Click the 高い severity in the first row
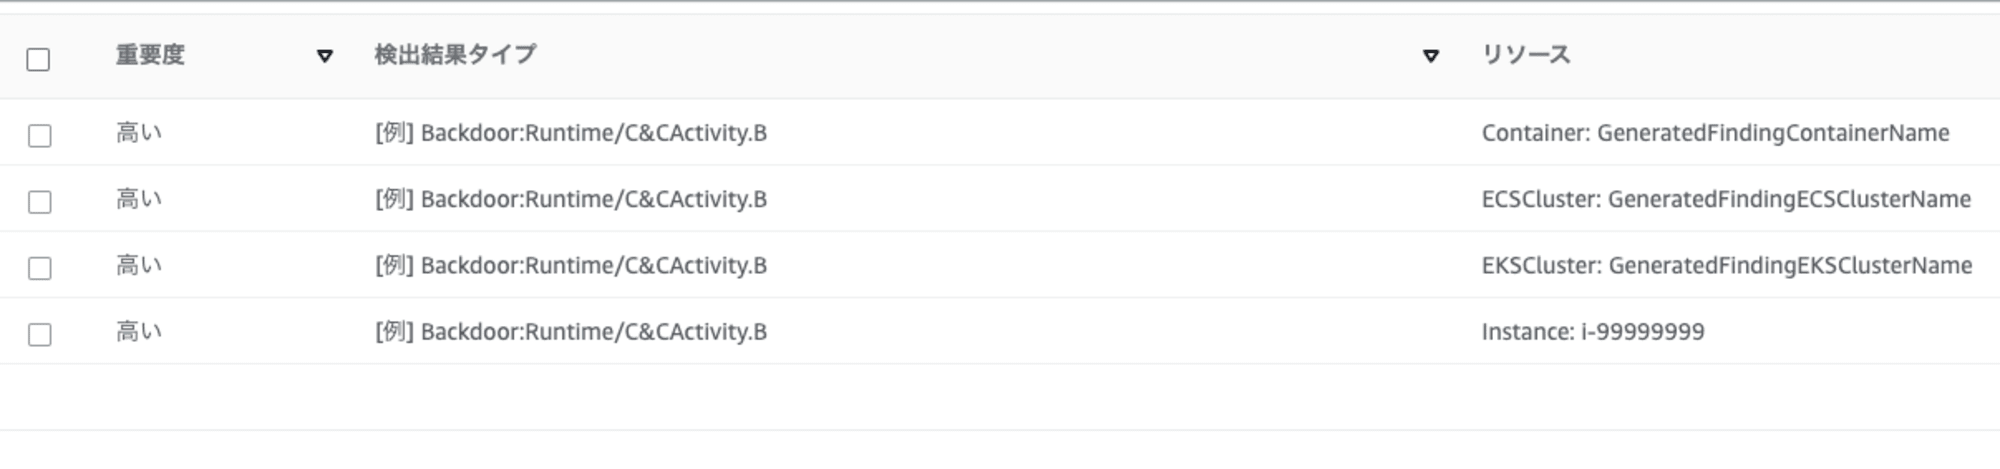2000x469 pixels. (138, 133)
